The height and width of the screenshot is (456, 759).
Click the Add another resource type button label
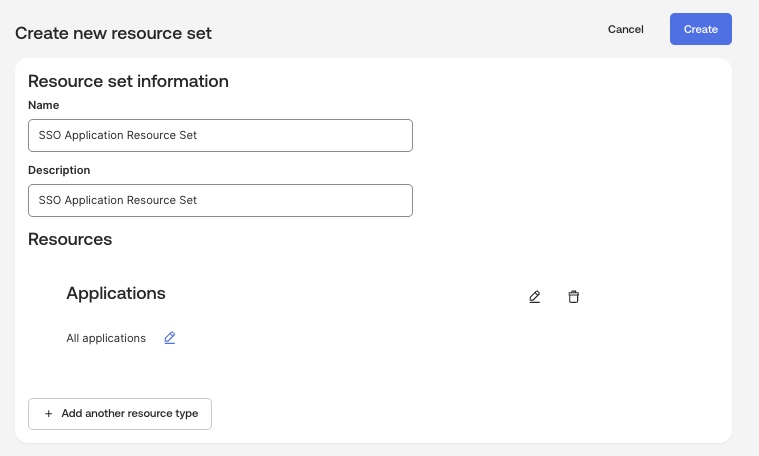[x=129, y=414]
